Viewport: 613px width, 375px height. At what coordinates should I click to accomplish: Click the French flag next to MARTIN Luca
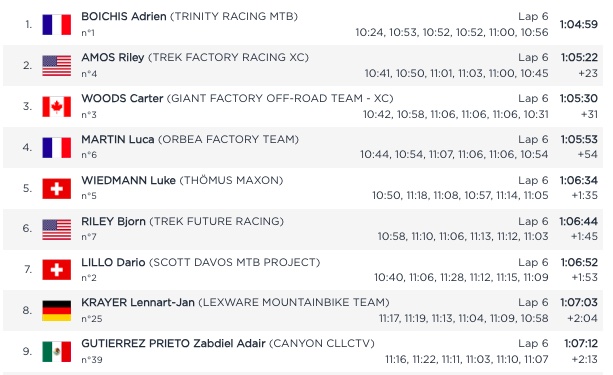pos(57,147)
